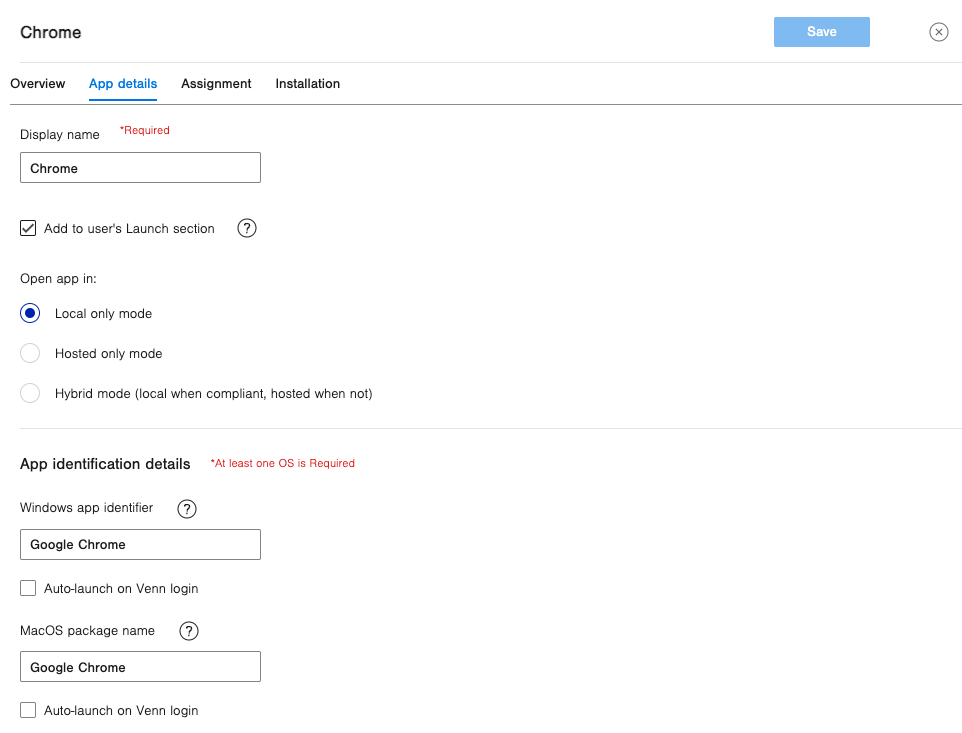This screenshot has width=962, height=733.
Task: Open help icon beside MacOS package name
Action: click(188, 631)
